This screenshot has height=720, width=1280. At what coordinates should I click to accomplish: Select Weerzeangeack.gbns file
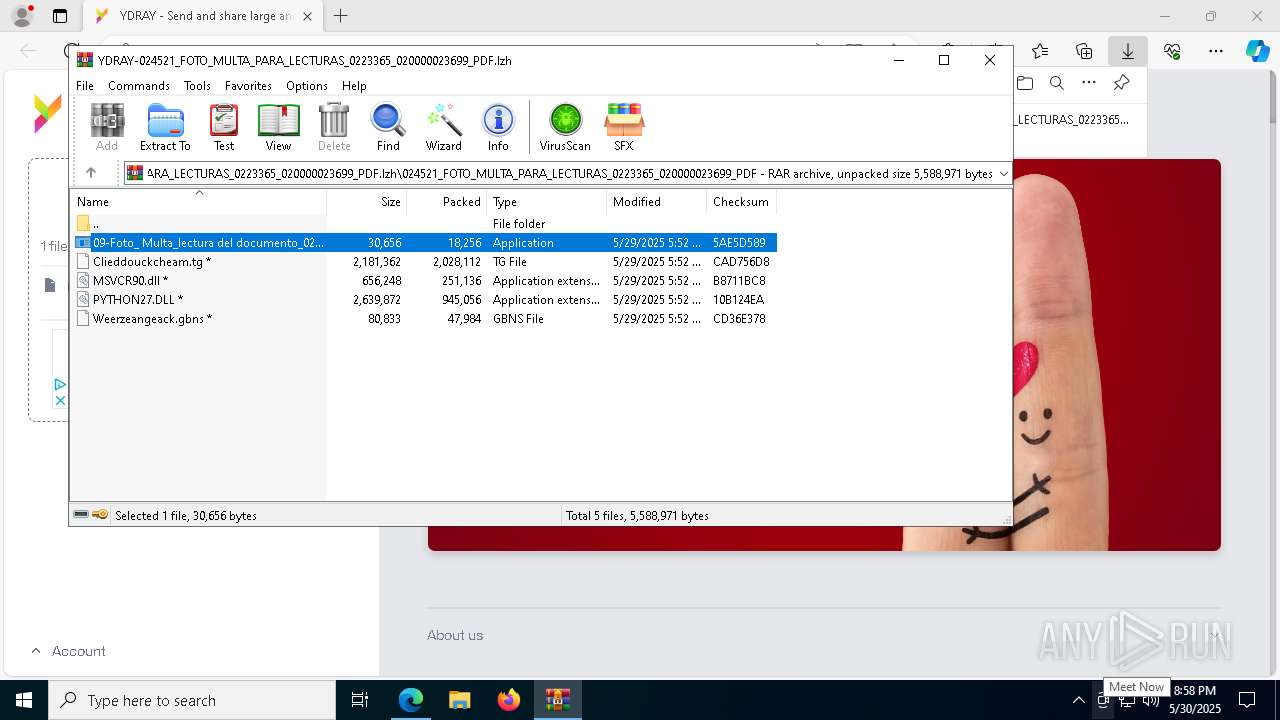point(423,319)
